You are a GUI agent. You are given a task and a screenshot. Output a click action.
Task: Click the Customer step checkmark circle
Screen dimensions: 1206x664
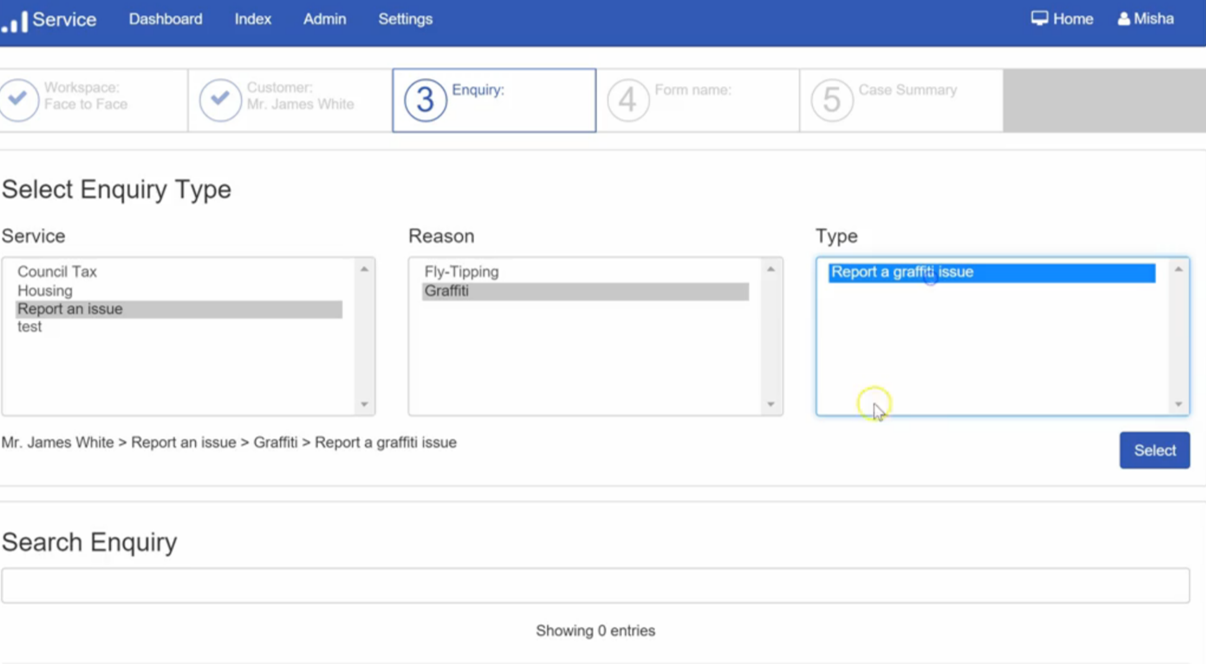(x=220, y=100)
